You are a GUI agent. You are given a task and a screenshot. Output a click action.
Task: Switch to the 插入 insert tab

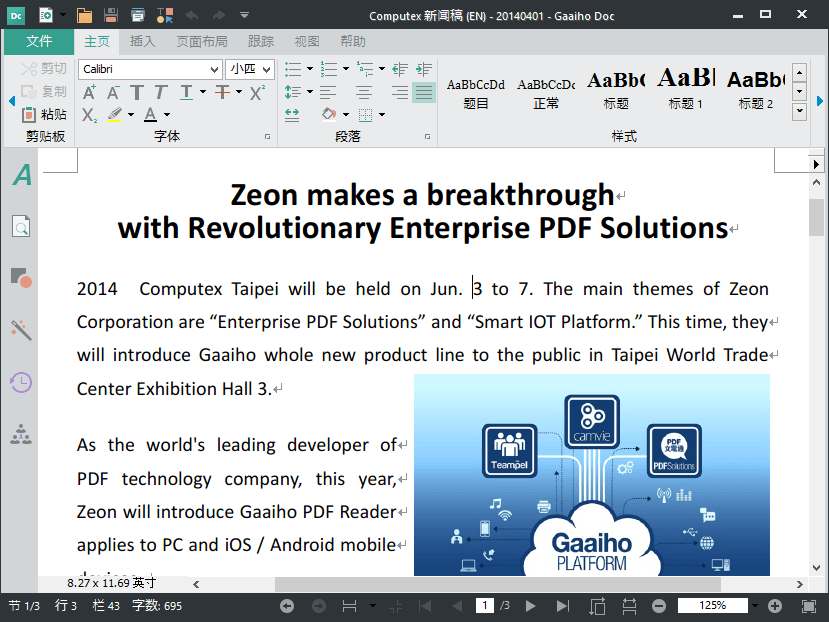[143, 41]
